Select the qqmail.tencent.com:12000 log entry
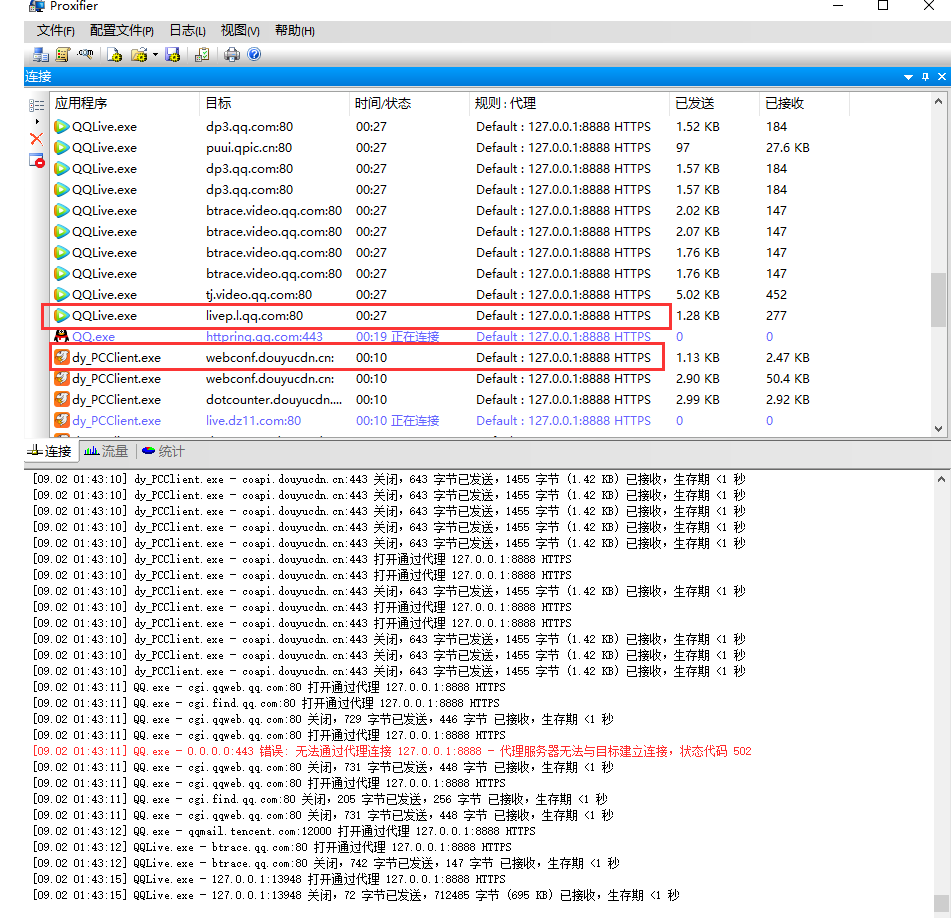This screenshot has height=918, width=951. 284,831
